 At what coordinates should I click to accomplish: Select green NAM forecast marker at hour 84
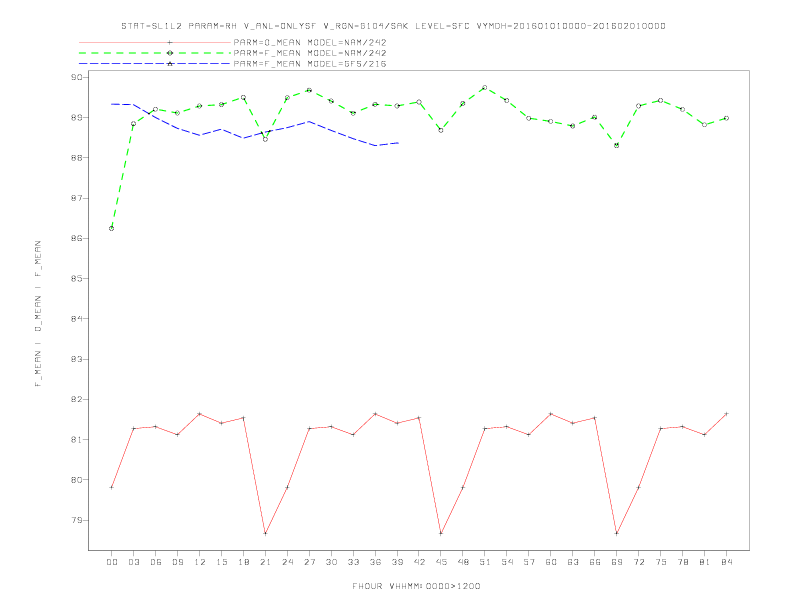click(726, 118)
